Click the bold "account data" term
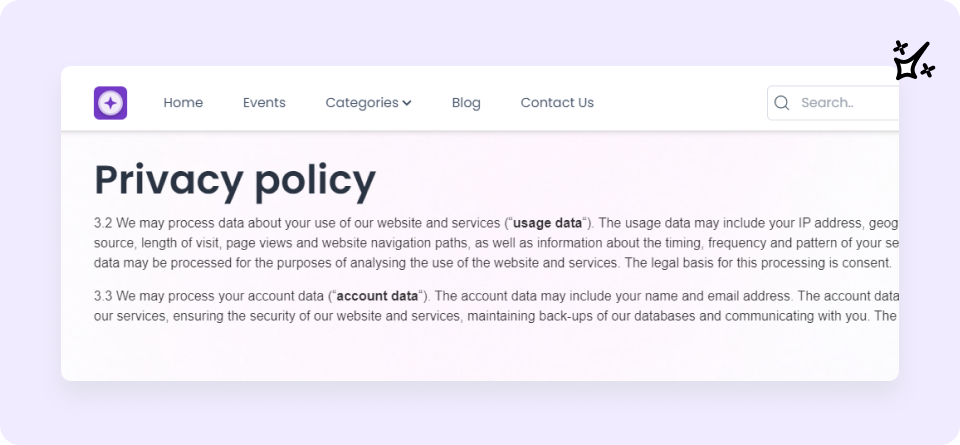This screenshot has height=445, width=960. [377, 296]
